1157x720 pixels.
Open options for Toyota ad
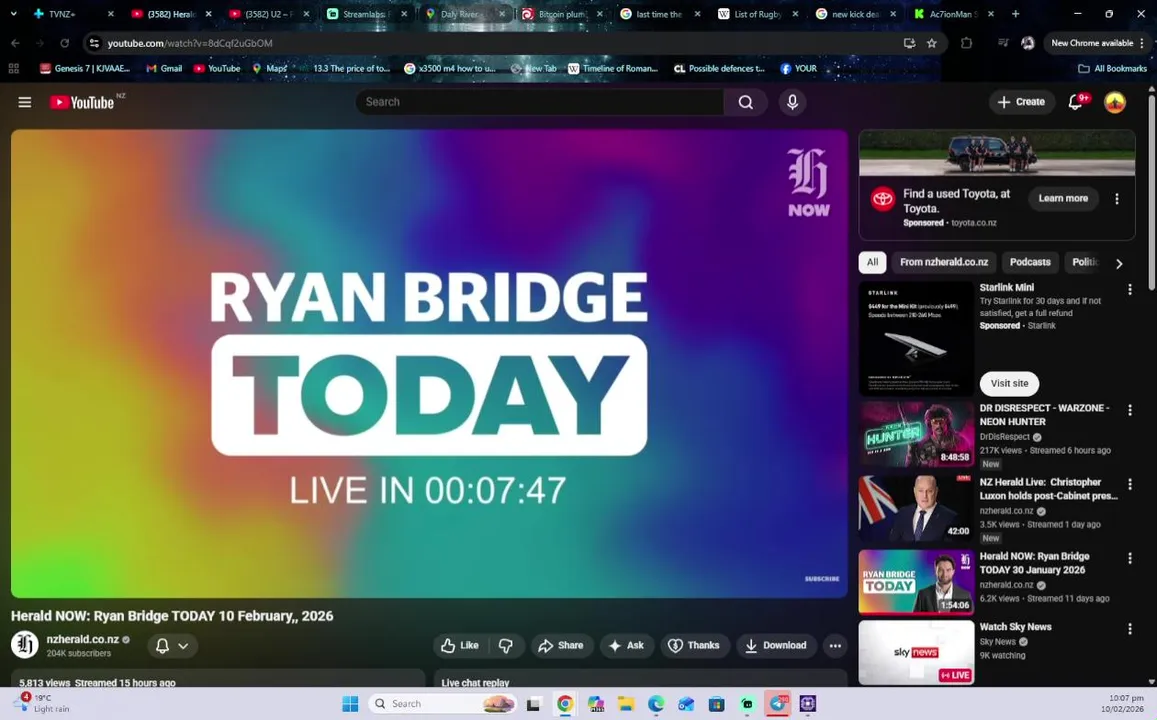1116,198
